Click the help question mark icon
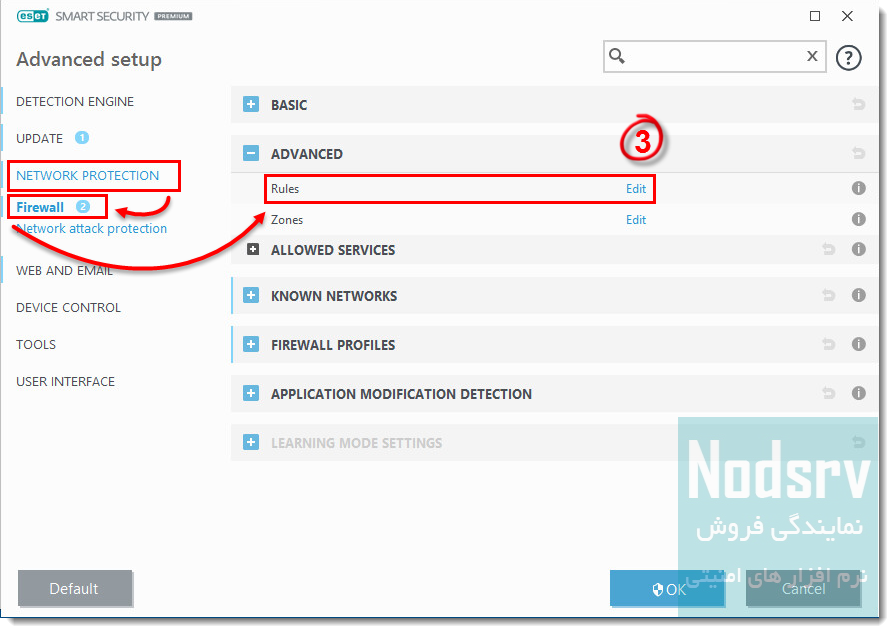This screenshot has width=888, height=627. point(848,58)
